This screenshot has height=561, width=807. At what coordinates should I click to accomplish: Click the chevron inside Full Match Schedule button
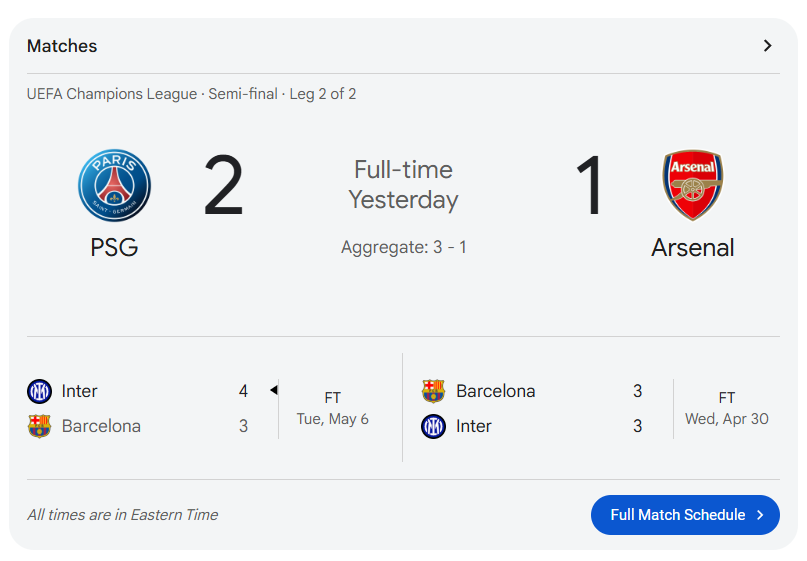(x=760, y=515)
